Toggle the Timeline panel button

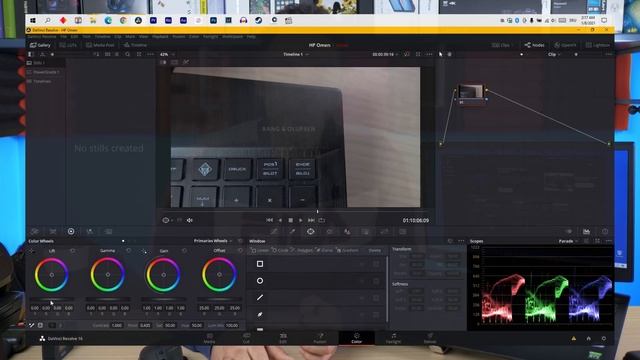click(136, 45)
